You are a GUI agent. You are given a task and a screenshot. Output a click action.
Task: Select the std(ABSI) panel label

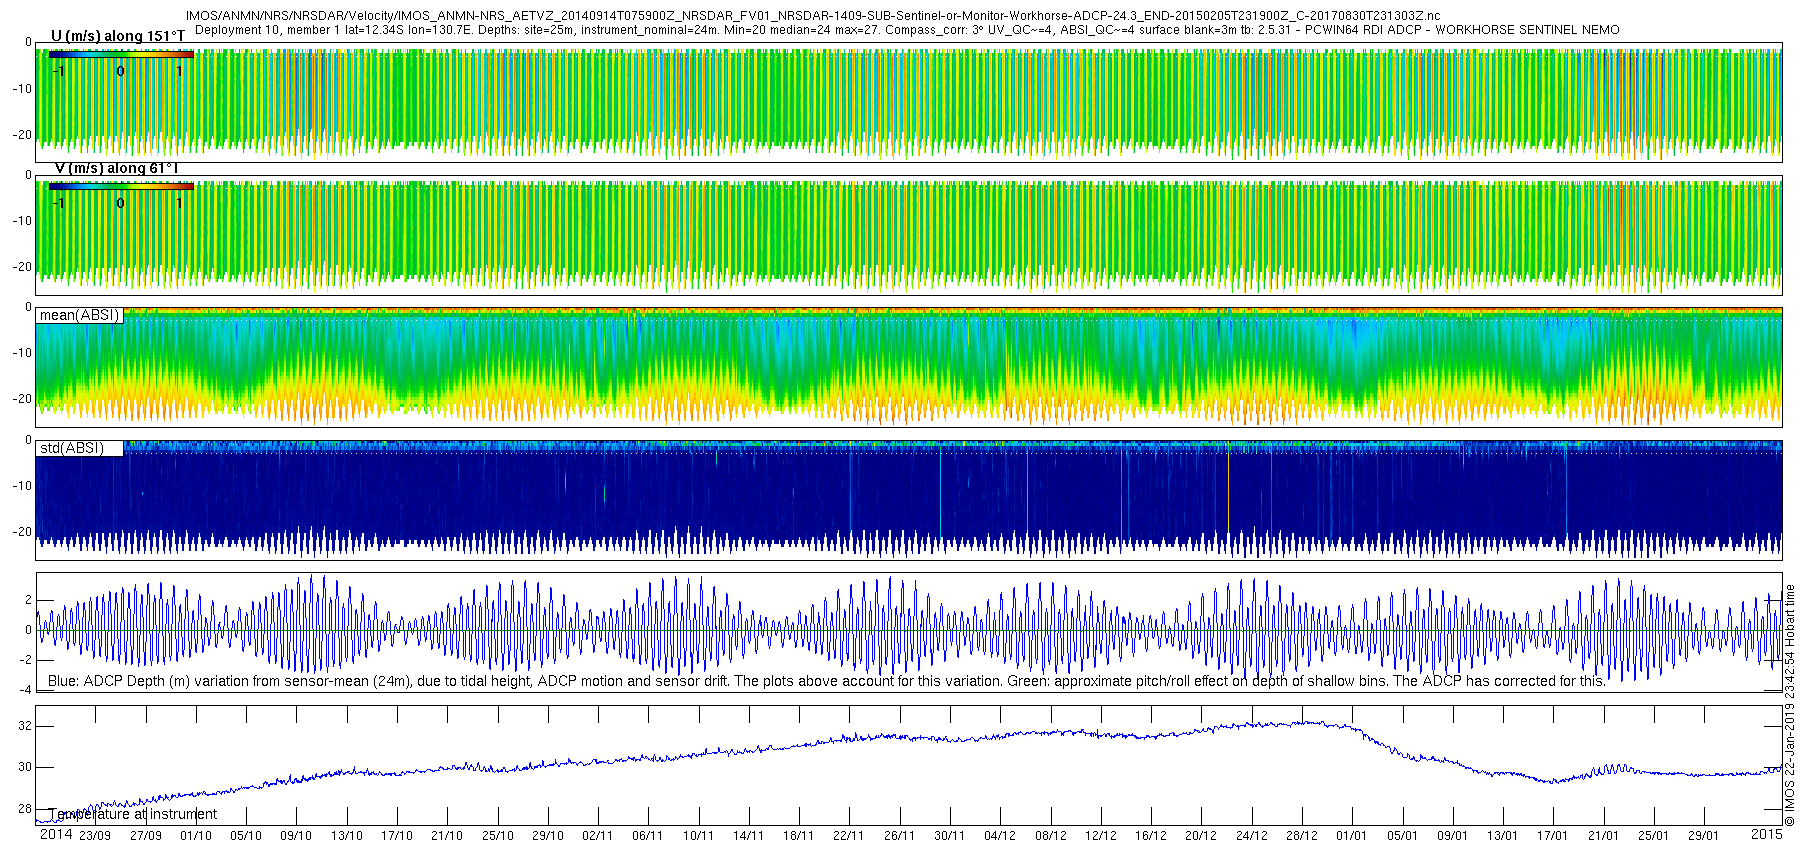click(x=79, y=448)
